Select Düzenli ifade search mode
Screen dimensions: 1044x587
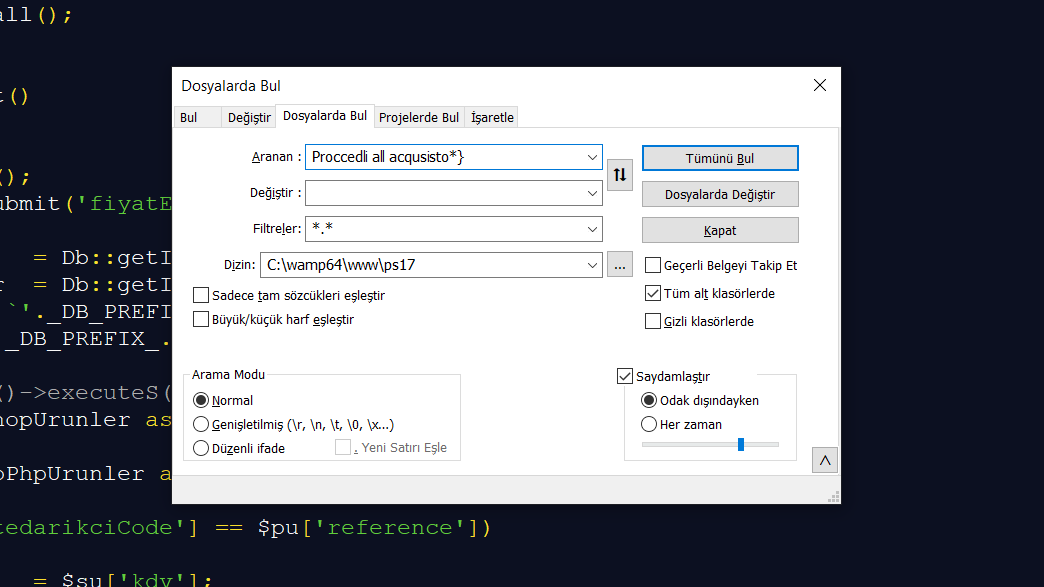[x=200, y=449]
